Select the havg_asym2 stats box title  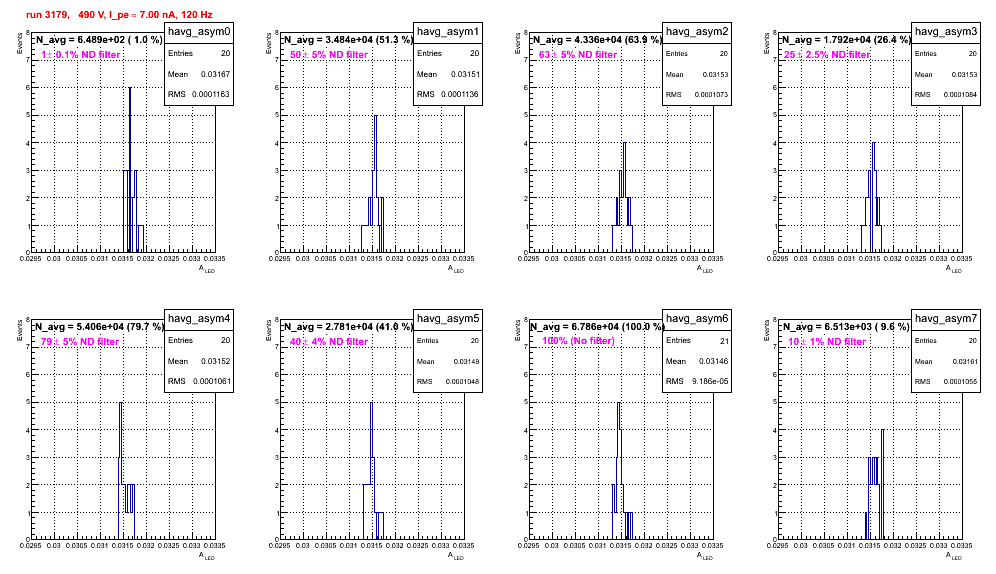pyautogui.click(x=697, y=32)
